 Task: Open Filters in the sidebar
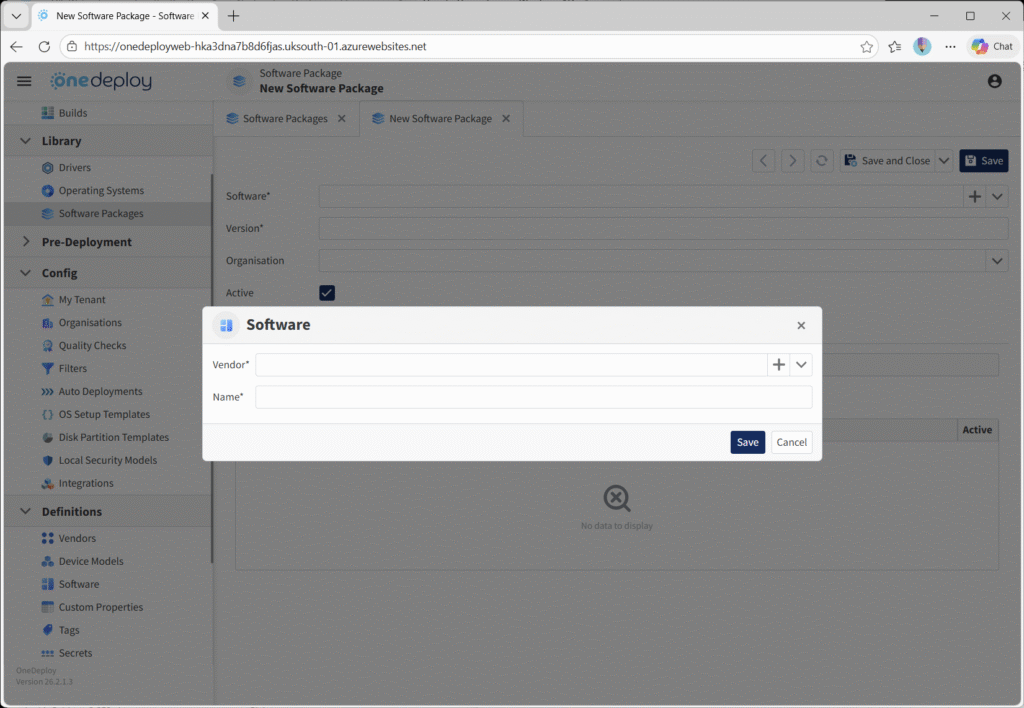point(72,368)
